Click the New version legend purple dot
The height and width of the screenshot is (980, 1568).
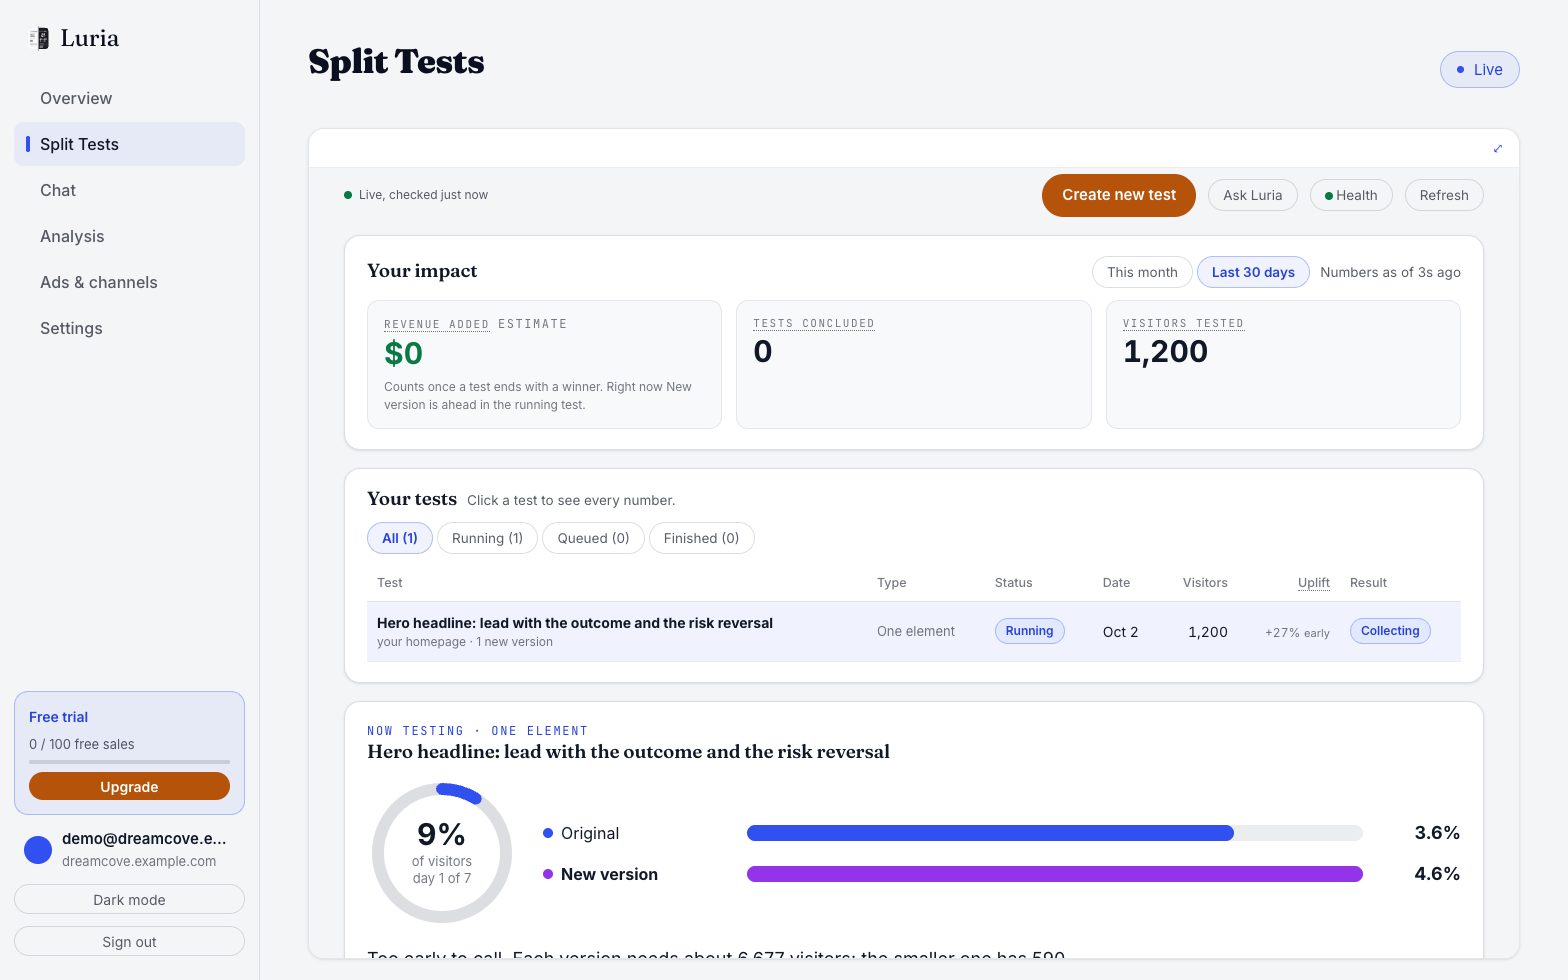coord(548,874)
